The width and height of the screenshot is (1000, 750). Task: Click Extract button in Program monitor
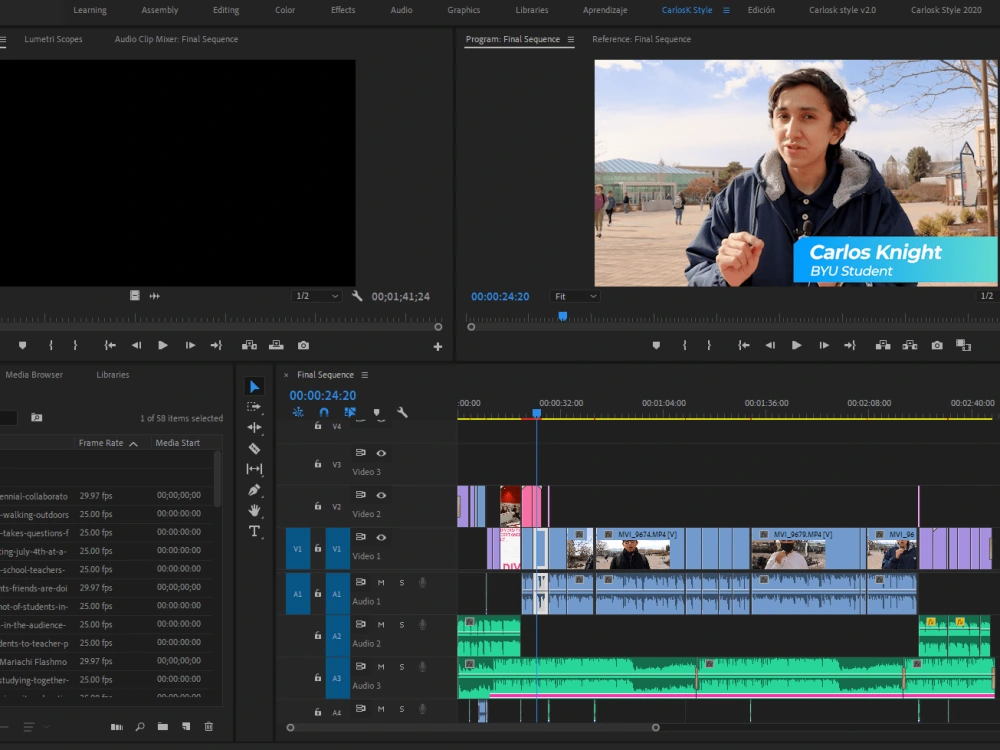click(x=910, y=345)
